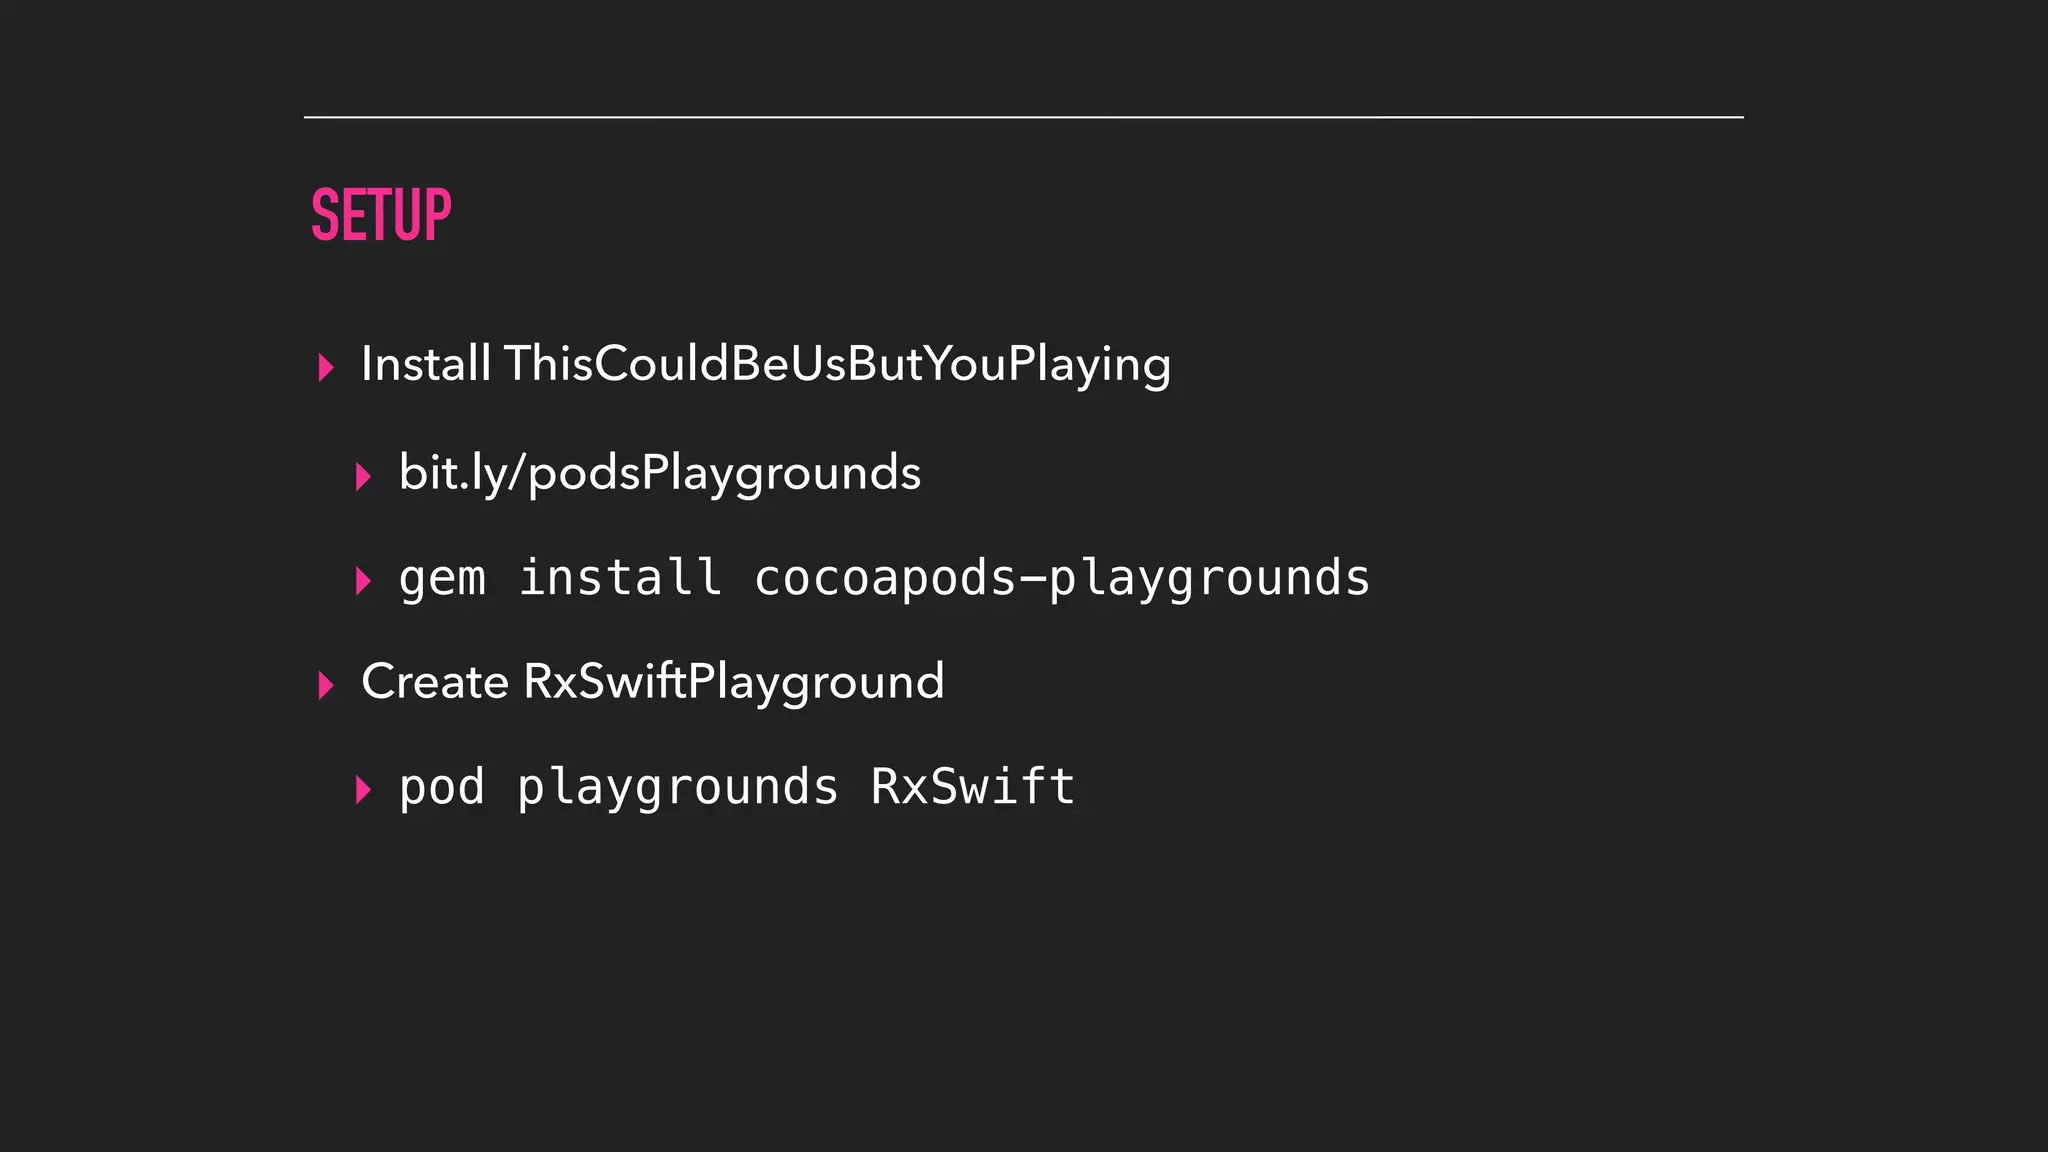Click the word RxSwift in pod command
2048x1152 pixels.
[x=973, y=786]
